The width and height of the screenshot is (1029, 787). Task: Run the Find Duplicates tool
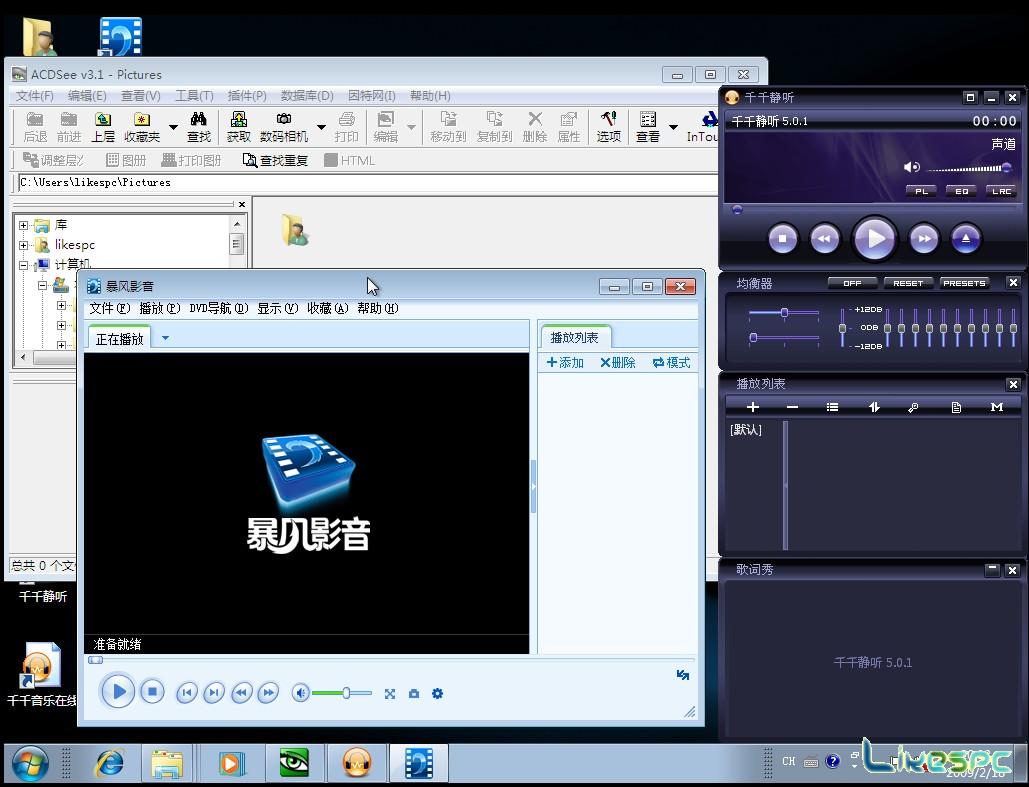[273, 160]
